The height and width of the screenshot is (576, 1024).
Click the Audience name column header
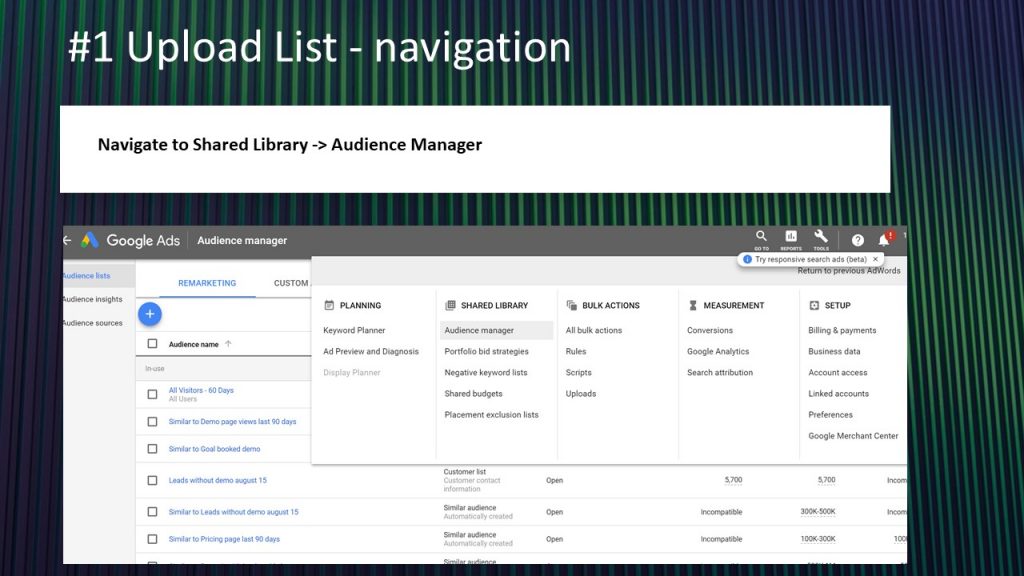click(193, 344)
